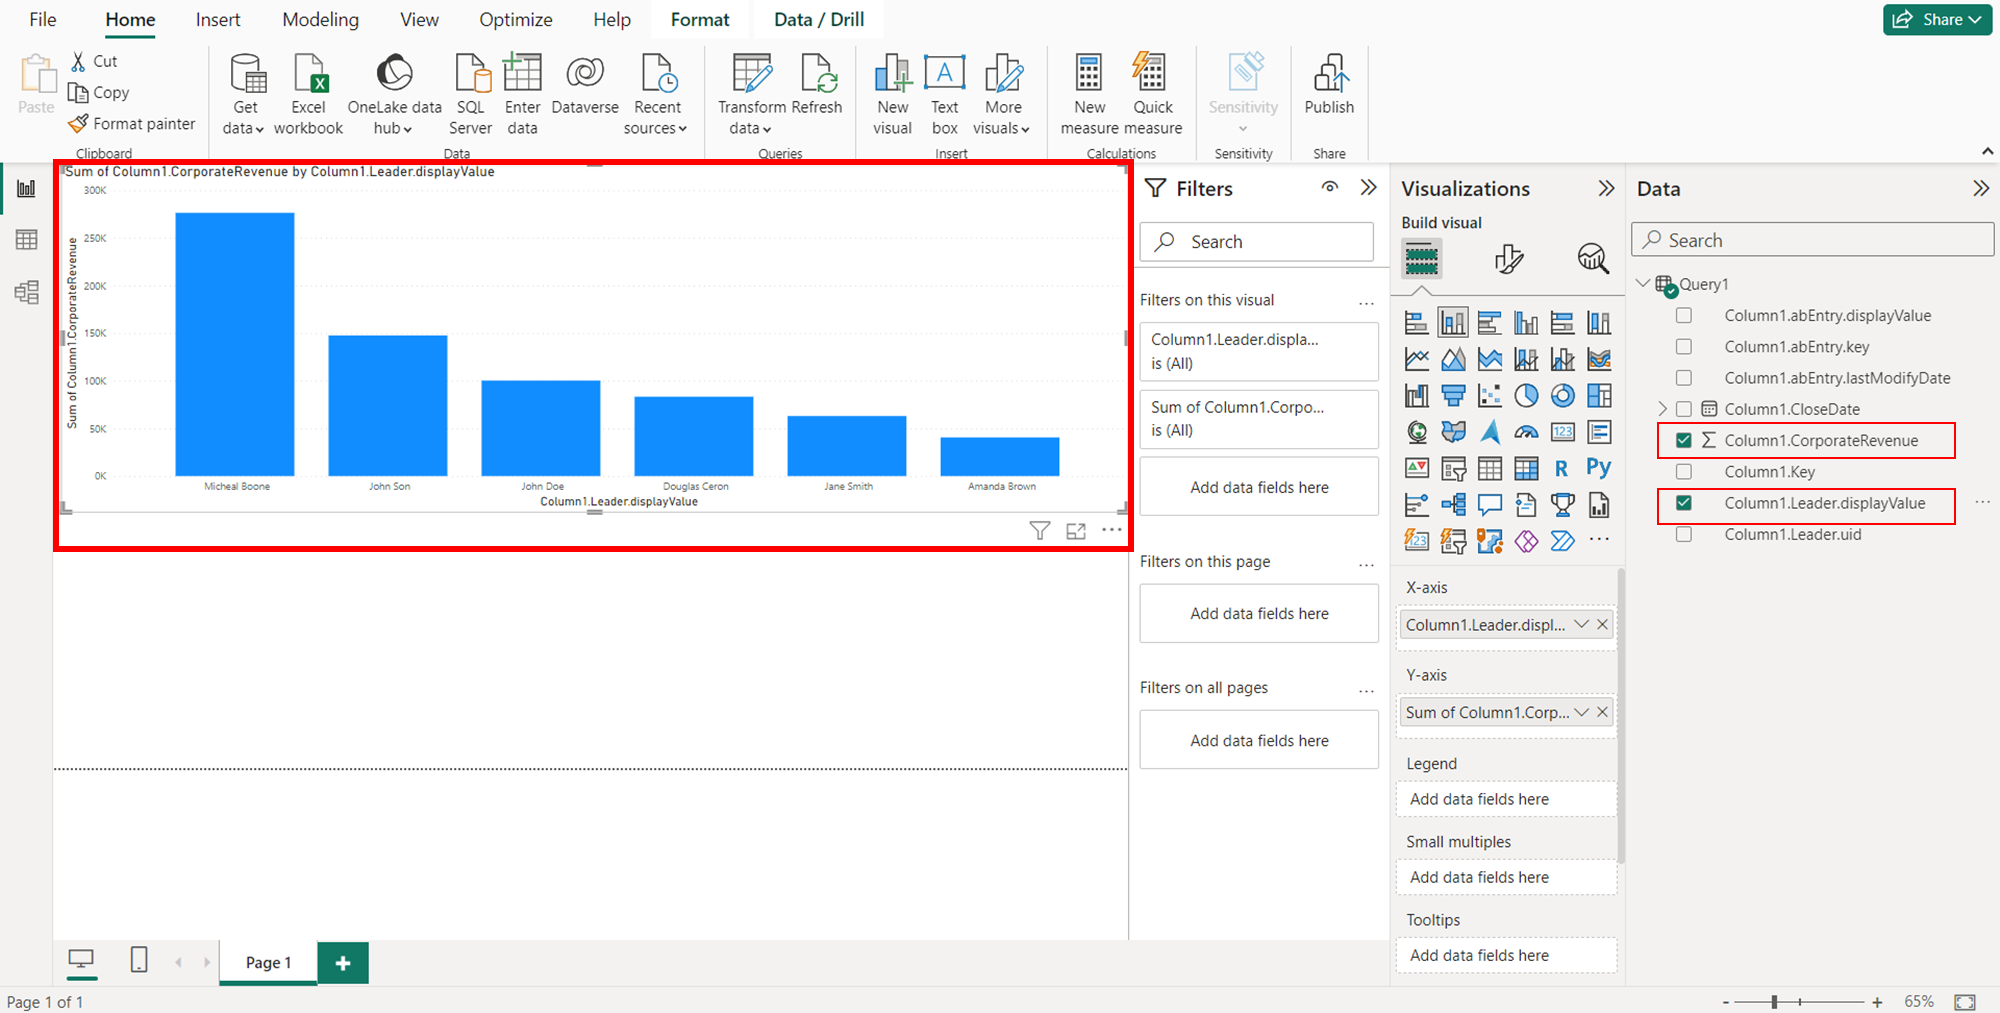Click the Share button
The height and width of the screenshot is (1013, 2000).
(1937, 19)
